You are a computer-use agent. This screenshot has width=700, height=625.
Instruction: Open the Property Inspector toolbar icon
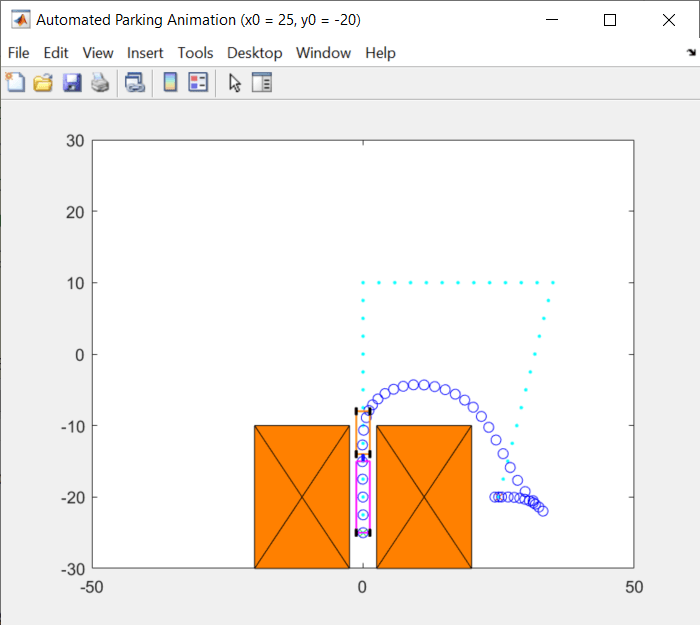[x=262, y=82]
